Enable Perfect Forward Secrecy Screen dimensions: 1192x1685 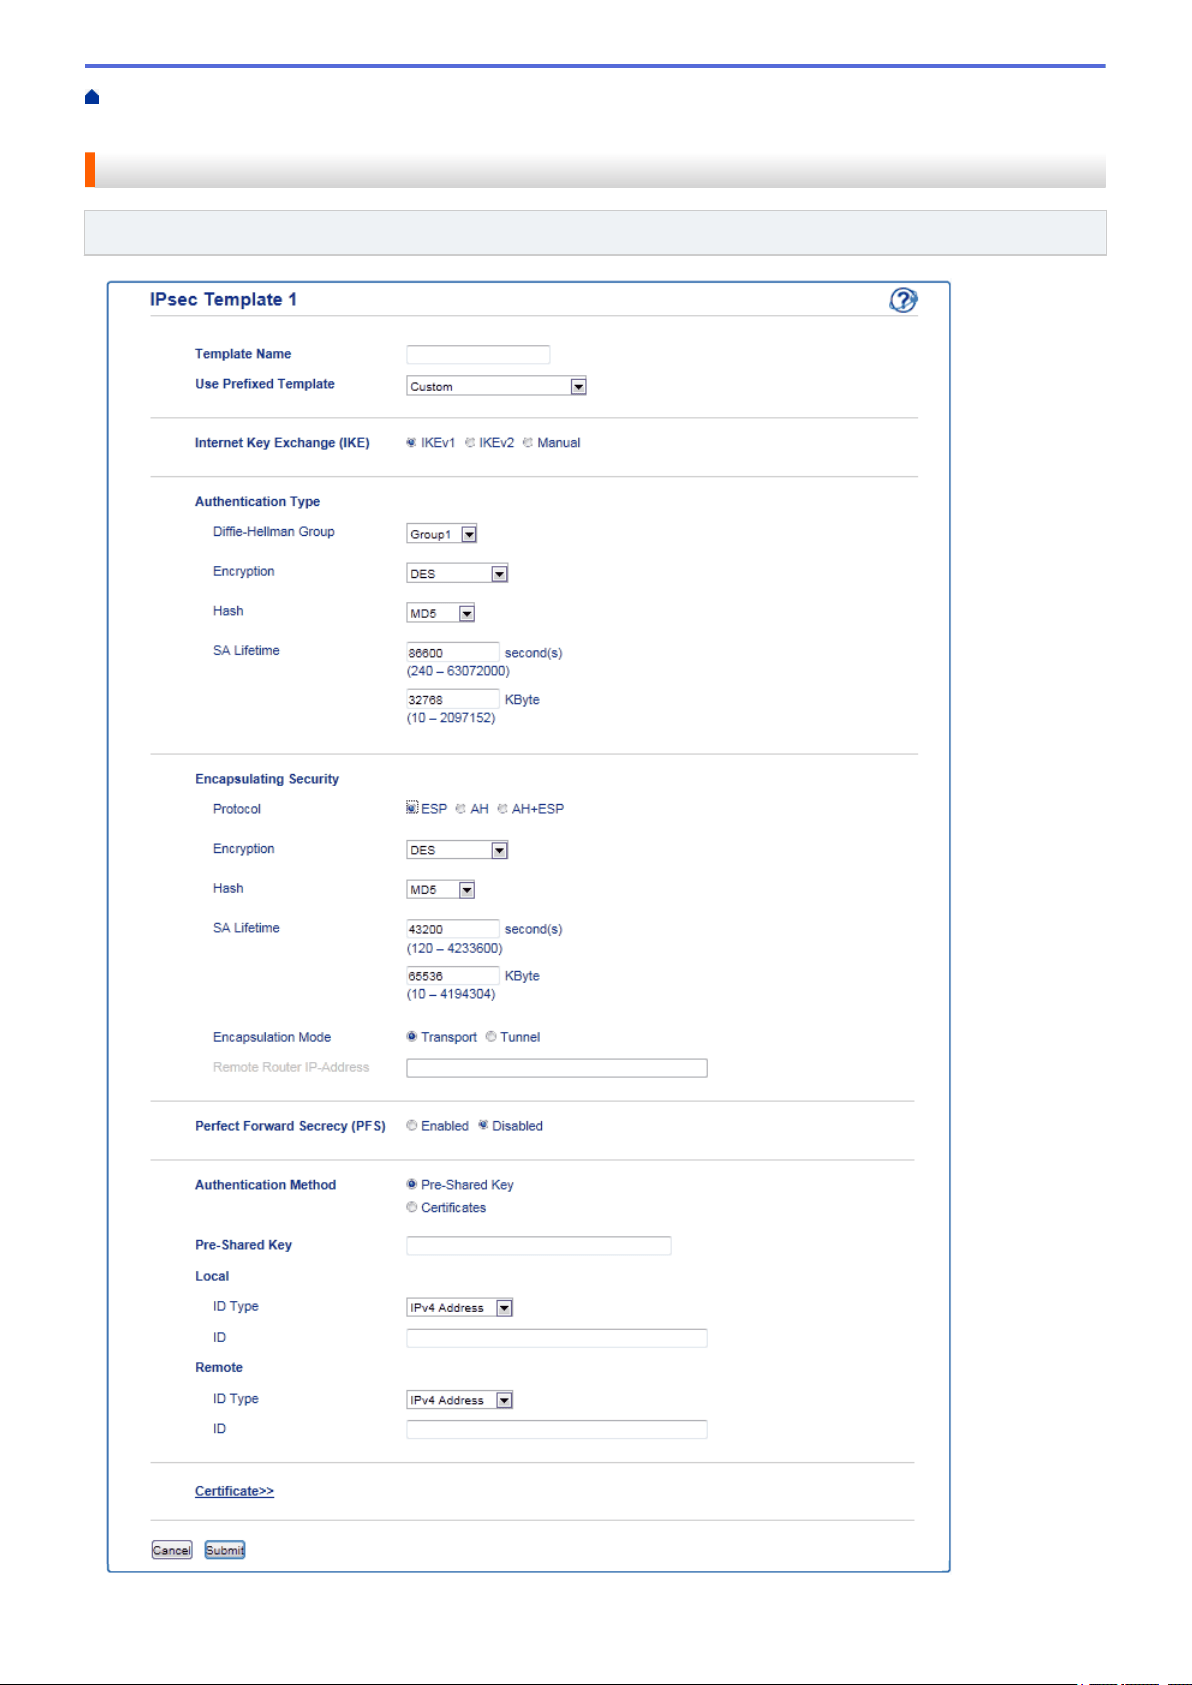(437, 1126)
